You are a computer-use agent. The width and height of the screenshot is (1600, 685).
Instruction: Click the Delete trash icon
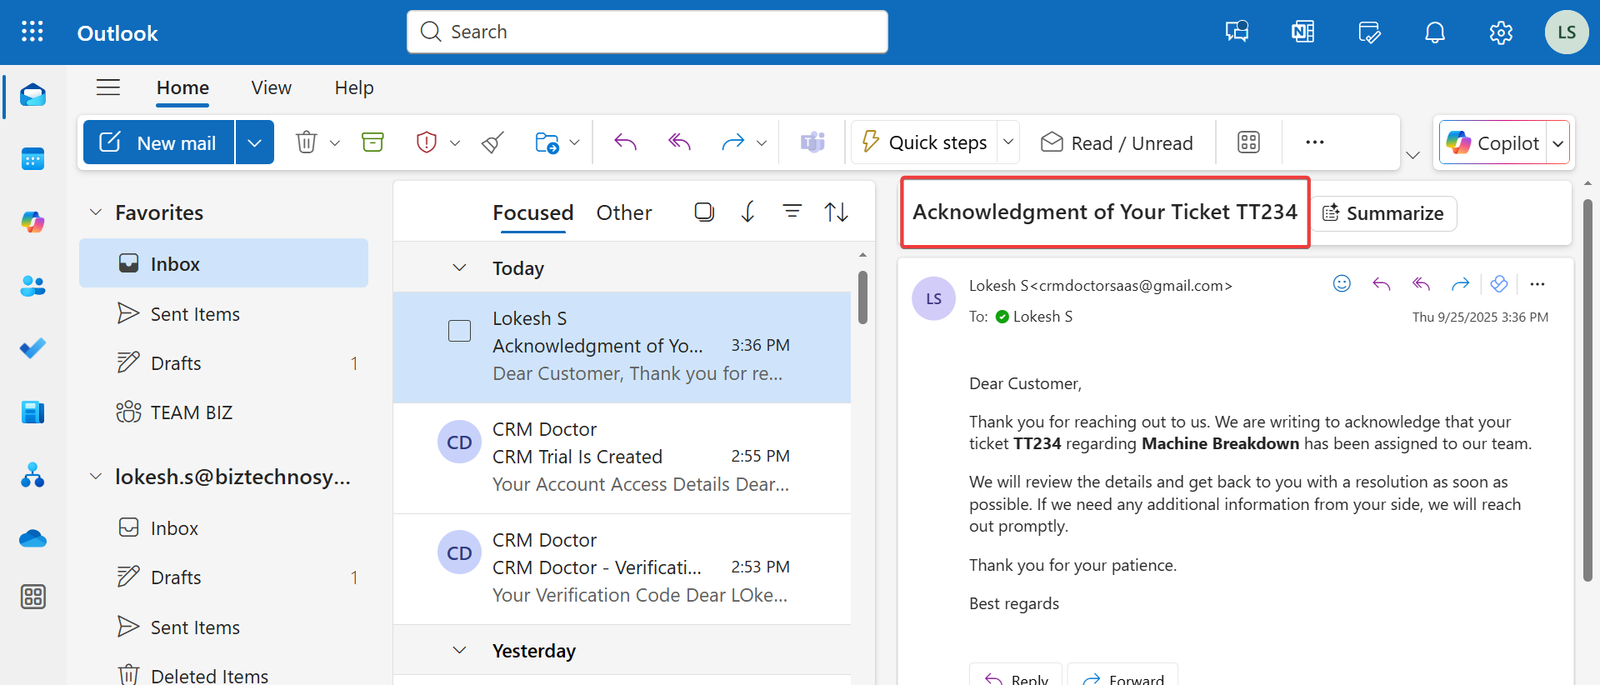[306, 143]
